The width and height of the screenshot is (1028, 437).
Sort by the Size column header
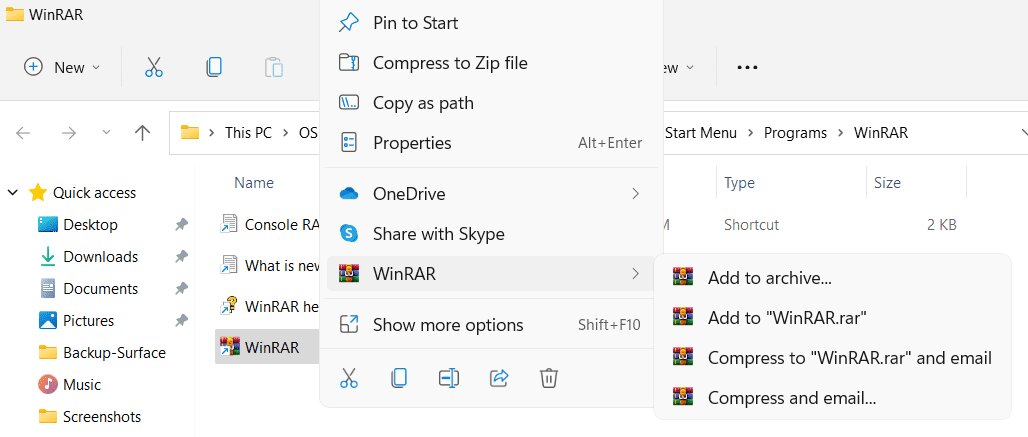coord(887,183)
